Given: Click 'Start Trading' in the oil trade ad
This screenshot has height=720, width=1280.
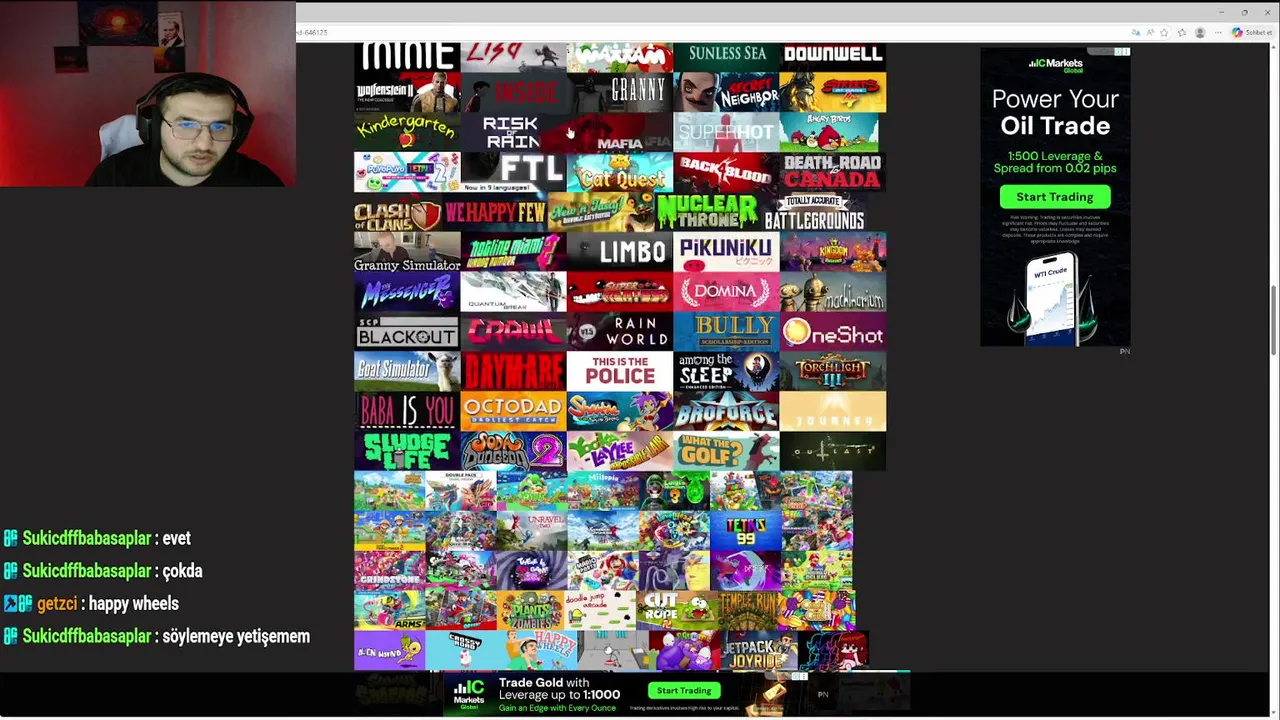Looking at the screenshot, I should tap(1055, 197).
